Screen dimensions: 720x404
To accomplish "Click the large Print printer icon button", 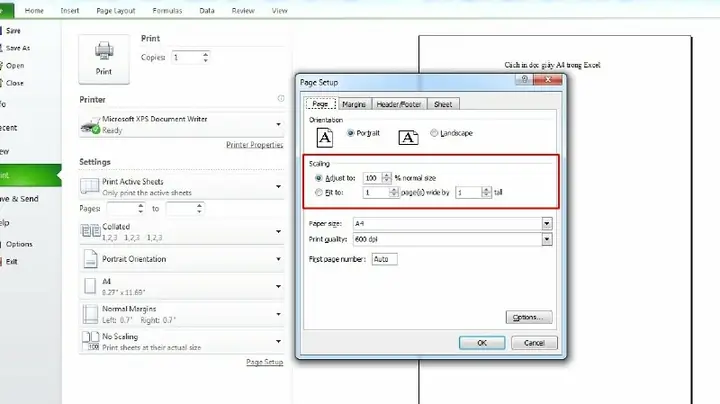I will pos(104,59).
